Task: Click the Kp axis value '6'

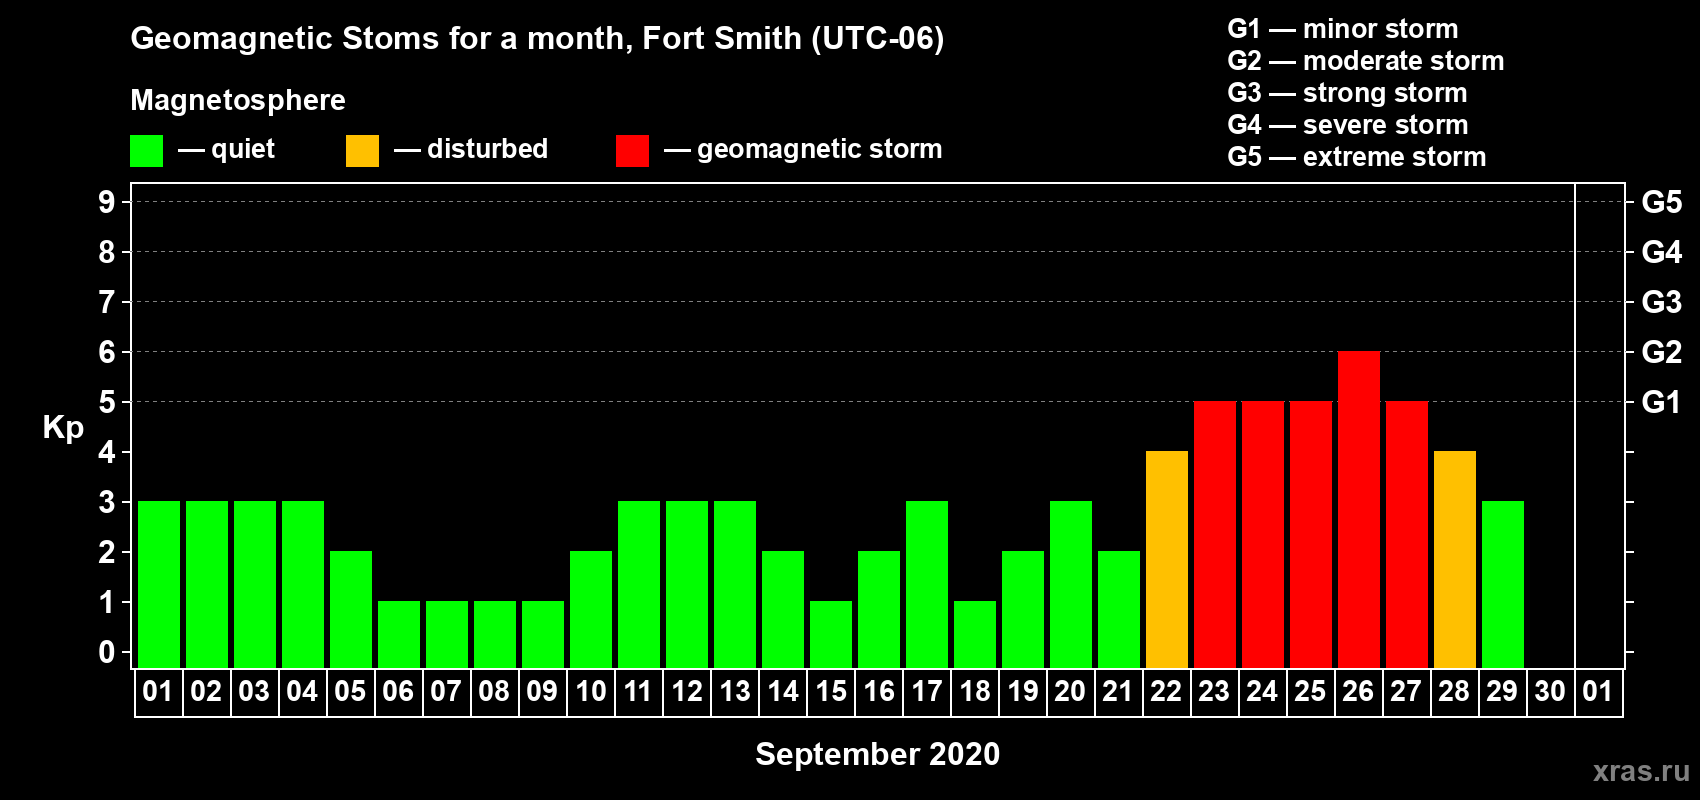Action: coord(107,352)
